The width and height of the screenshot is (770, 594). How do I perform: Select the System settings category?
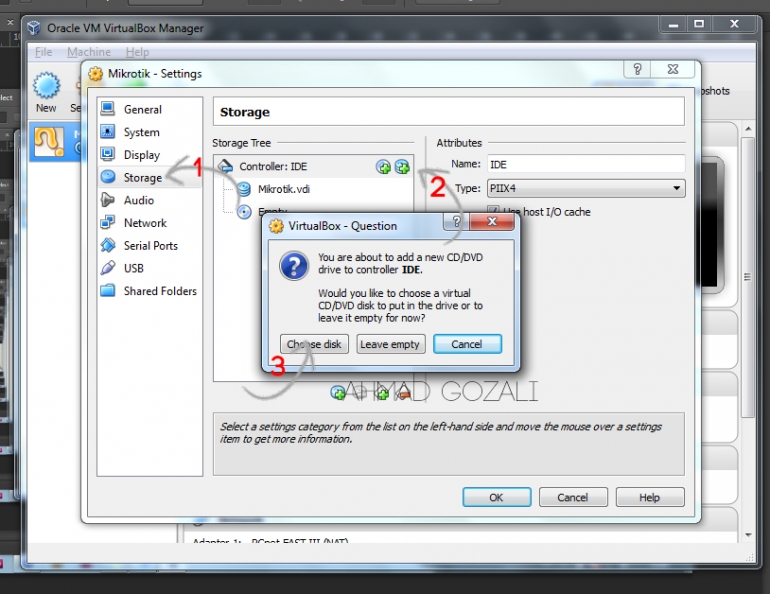141,132
